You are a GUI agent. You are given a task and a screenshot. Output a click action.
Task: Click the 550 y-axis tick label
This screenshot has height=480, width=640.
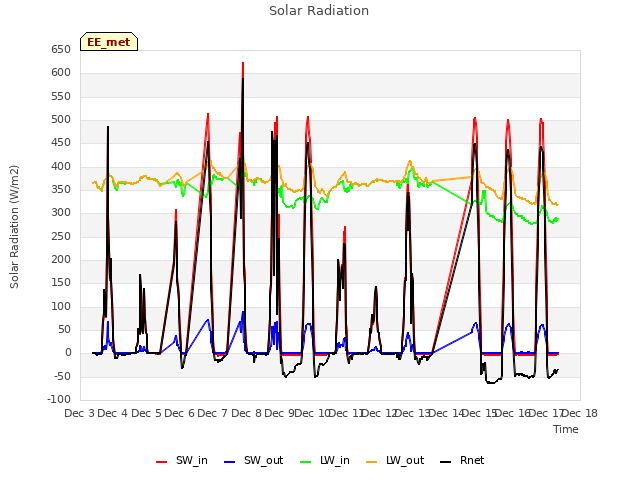pos(61,96)
